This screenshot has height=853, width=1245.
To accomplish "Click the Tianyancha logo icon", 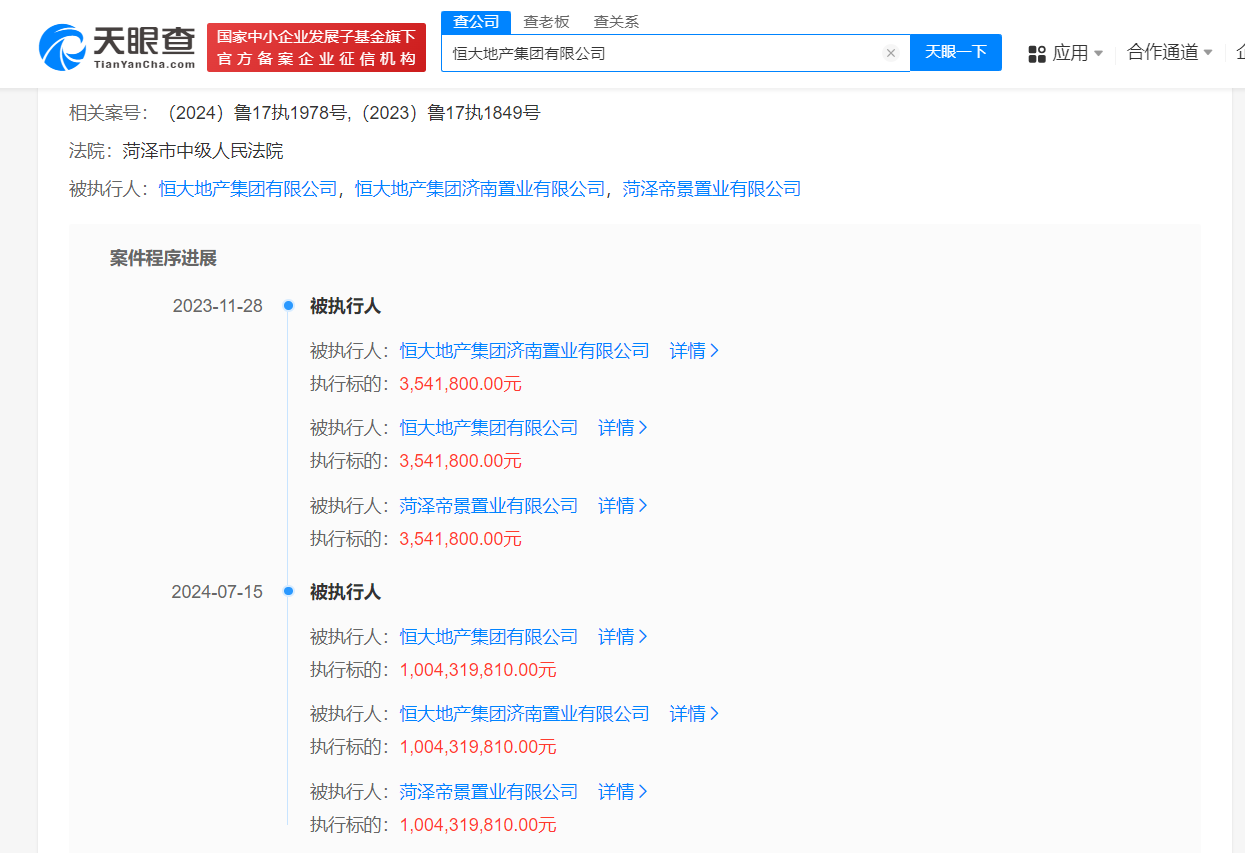I will click(62, 46).
